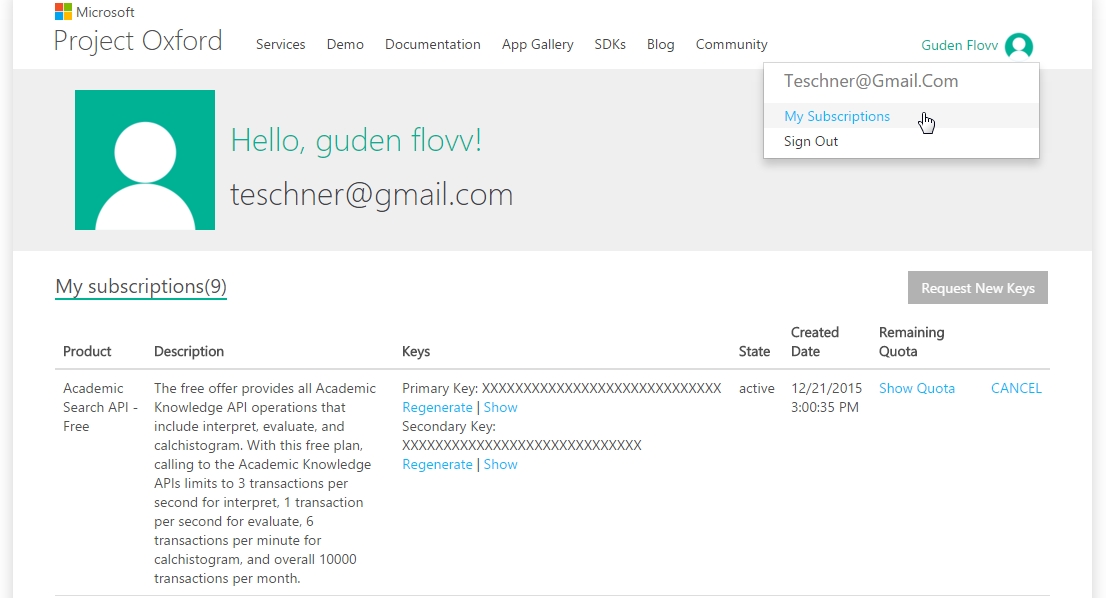The height and width of the screenshot is (598, 1106).
Task: Open App Gallery in navigation
Action: pyautogui.click(x=537, y=44)
